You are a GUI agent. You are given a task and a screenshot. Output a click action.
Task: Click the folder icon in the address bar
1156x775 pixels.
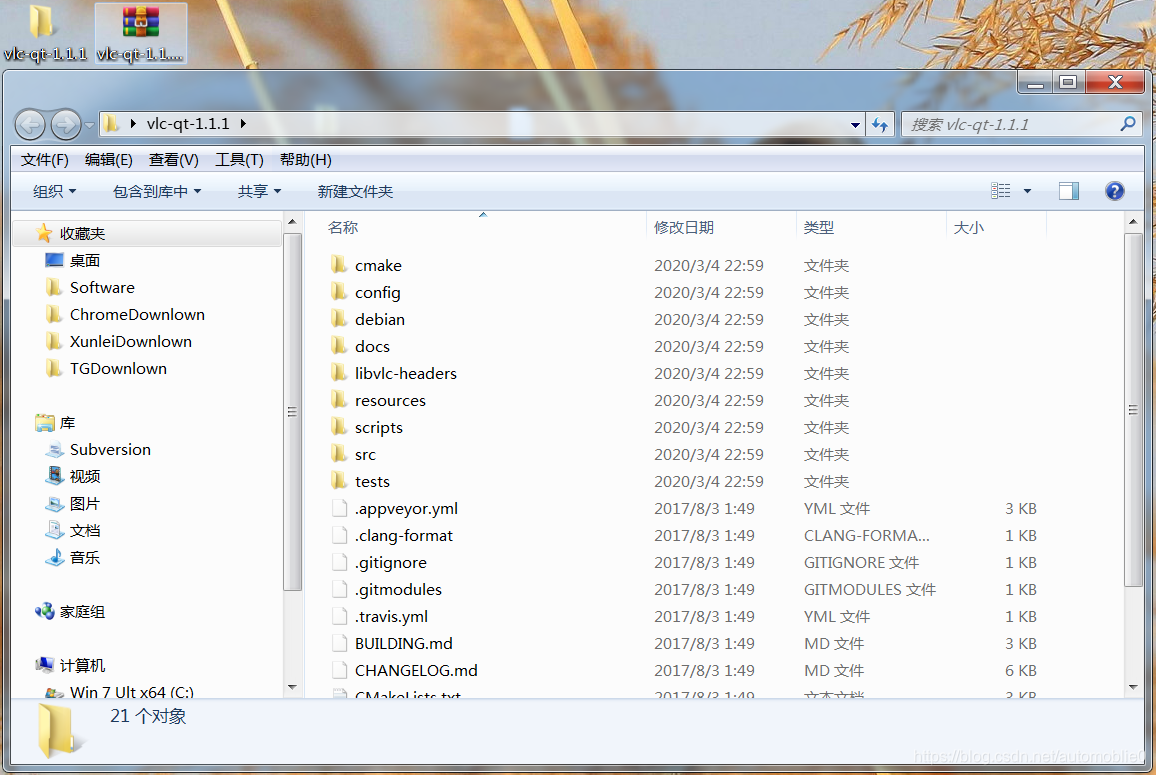click(111, 124)
